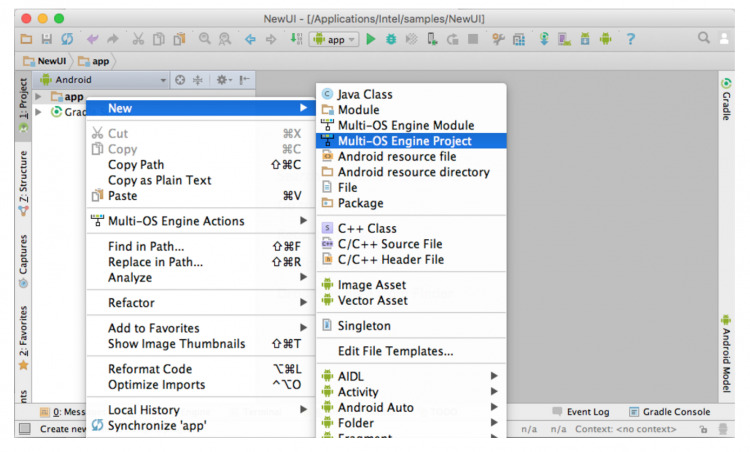Image resolution: width=750 pixels, height=452 pixels.
Task: Select Java Class in New submenu
Action: 411,94
